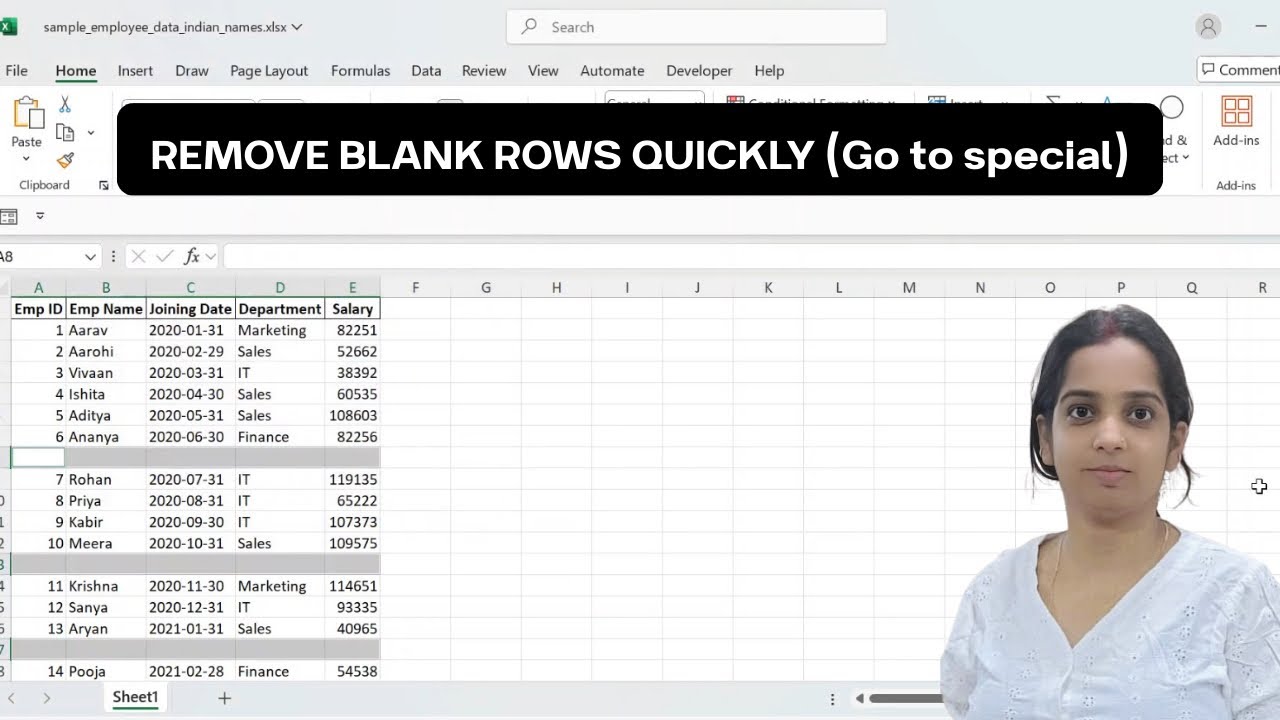Click the Insert Function fx icon
1280x720 pixels.
pyautogui.click(x=192, y=257)
